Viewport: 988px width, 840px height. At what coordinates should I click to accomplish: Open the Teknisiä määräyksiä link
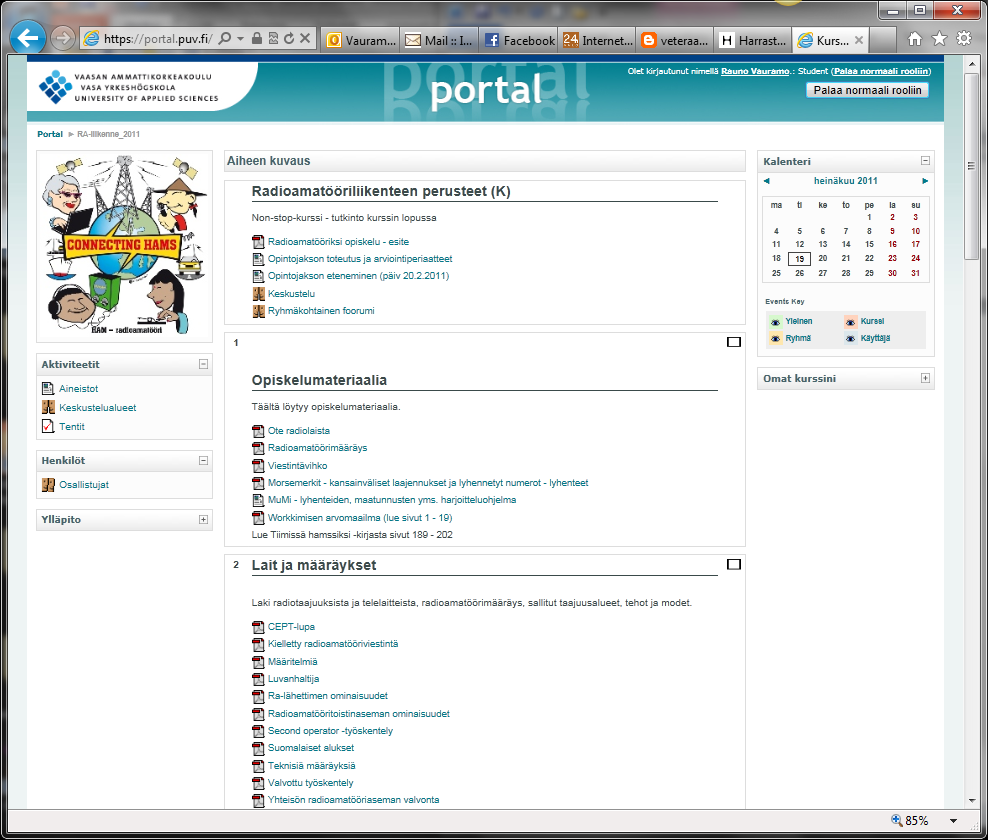(311, 766)
